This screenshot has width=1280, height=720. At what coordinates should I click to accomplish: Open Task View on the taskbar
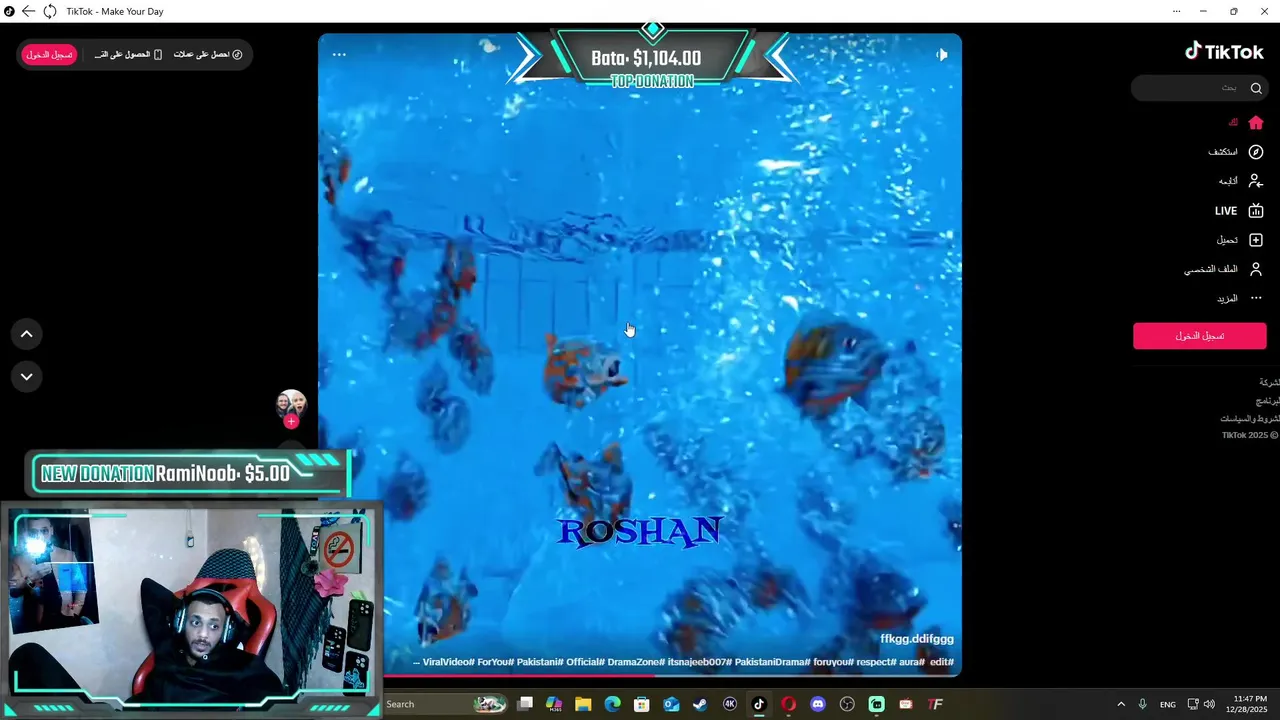[525, 704]
